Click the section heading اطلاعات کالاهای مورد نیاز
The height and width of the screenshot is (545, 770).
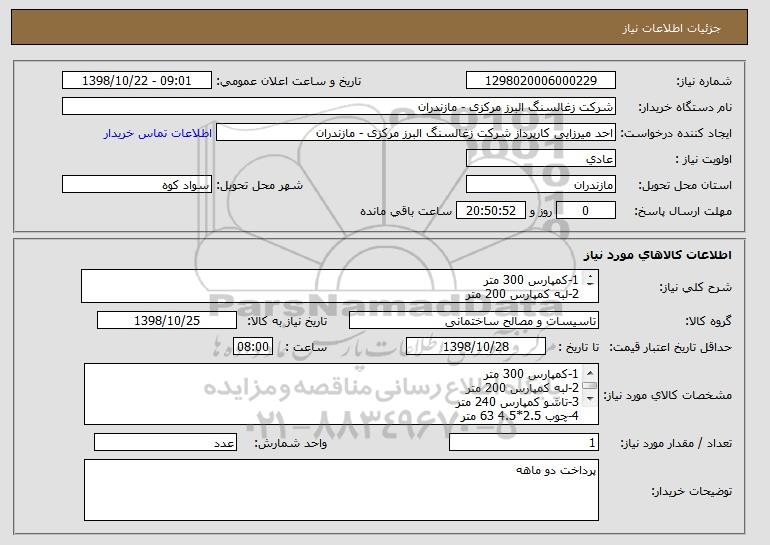tap(658, 254)
